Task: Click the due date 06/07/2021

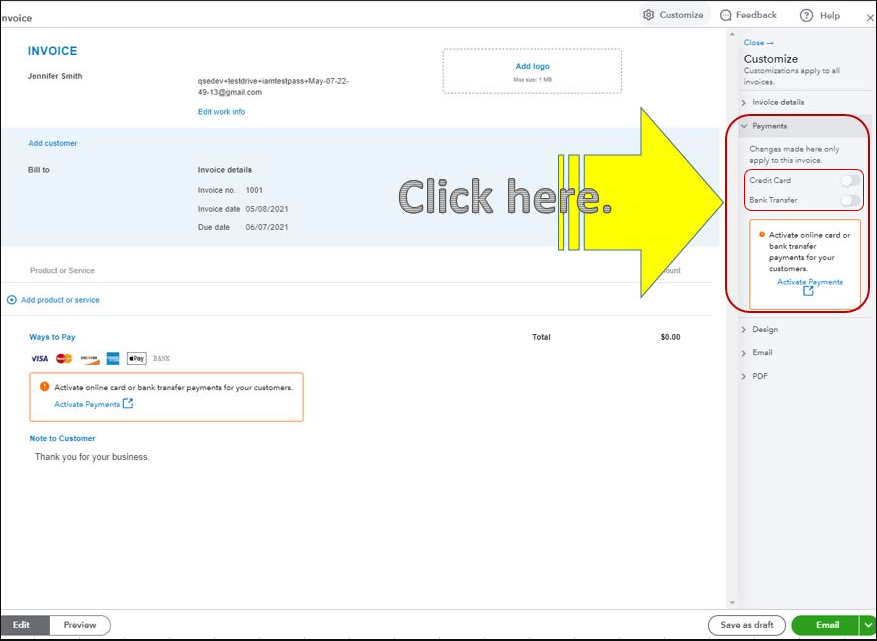Action: click(267, 228)
